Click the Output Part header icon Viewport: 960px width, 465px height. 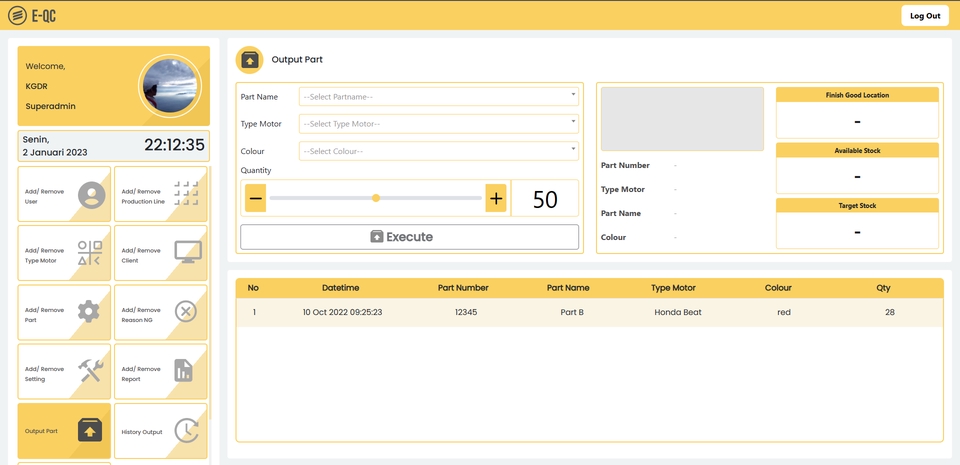click(x=249, y=60)
